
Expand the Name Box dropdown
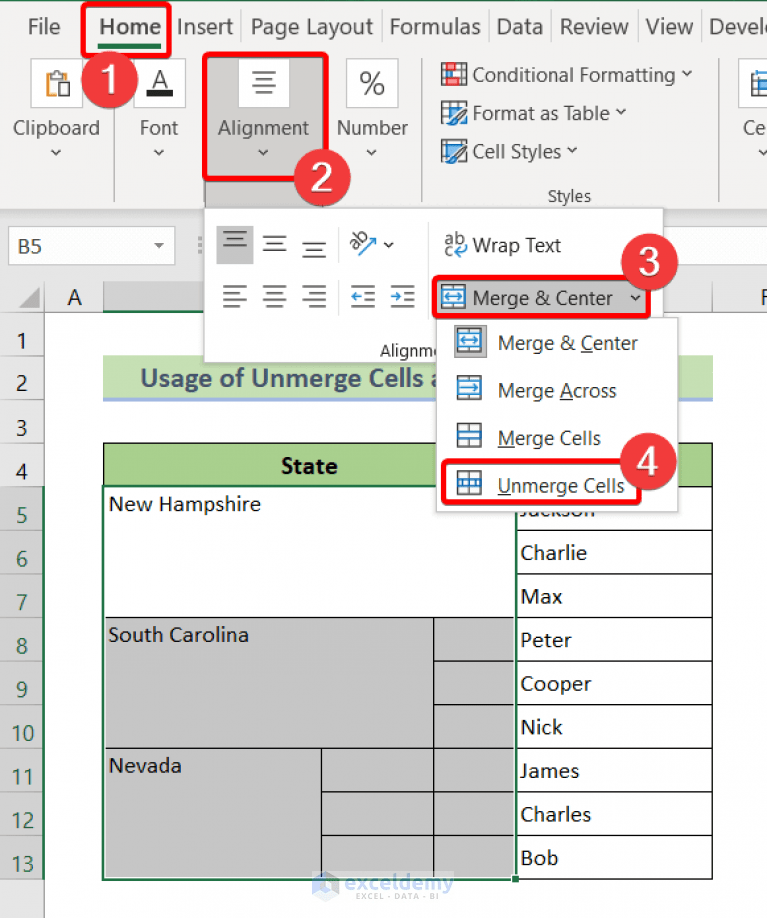[157, 245]
